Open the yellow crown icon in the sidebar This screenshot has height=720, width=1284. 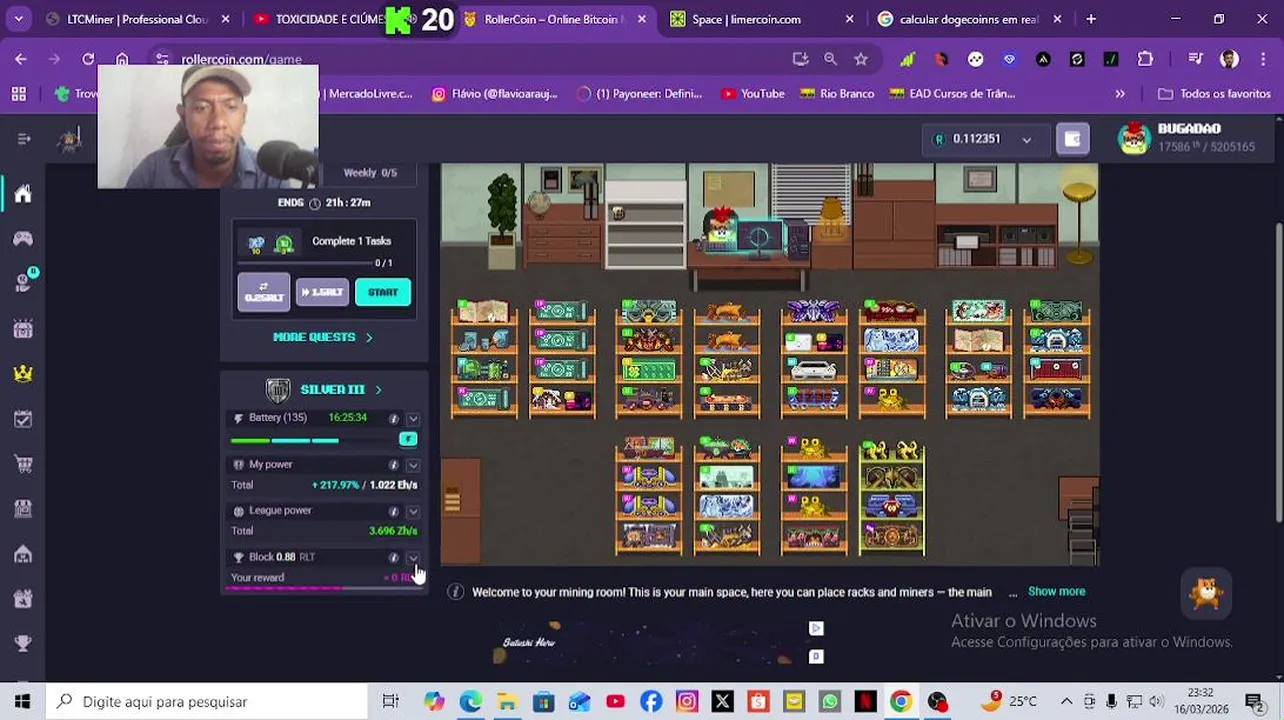(22, 373)
